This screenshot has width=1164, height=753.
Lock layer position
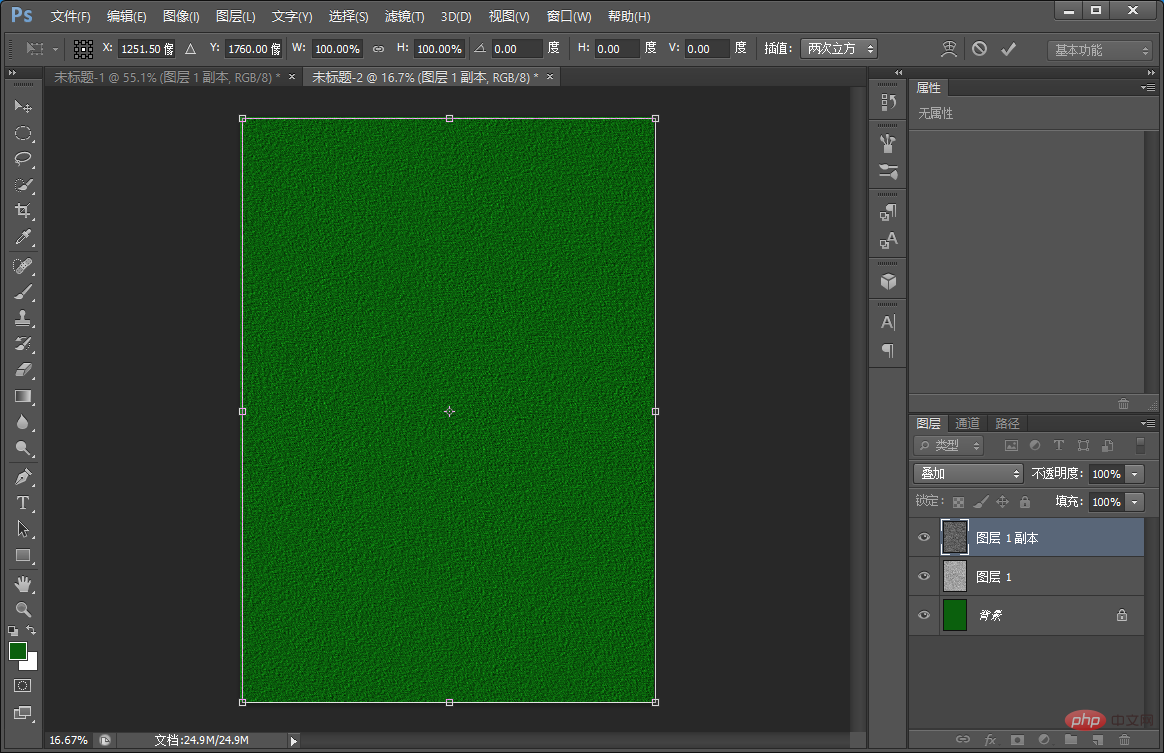point(1002,502)
